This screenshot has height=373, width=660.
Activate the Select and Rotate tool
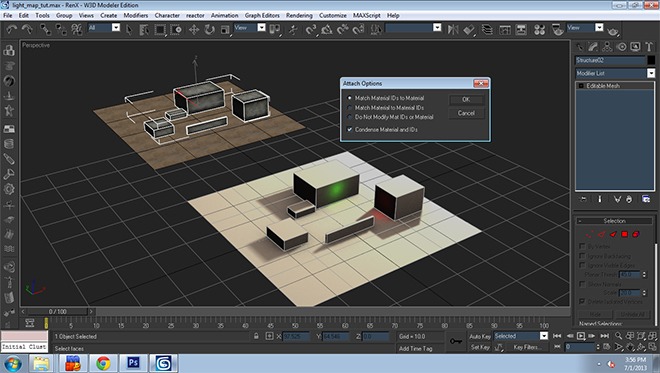coord(209,29)
